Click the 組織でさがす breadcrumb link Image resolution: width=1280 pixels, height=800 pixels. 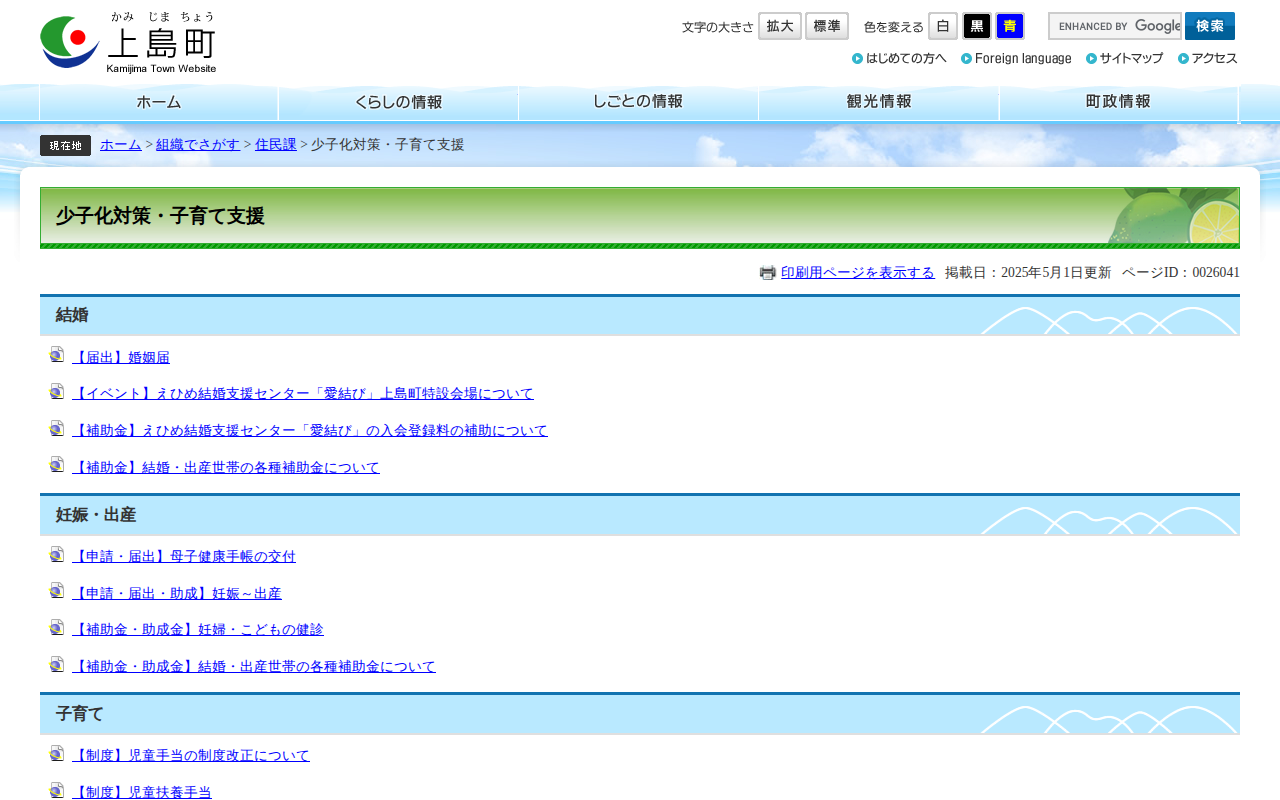click(198, 145)
